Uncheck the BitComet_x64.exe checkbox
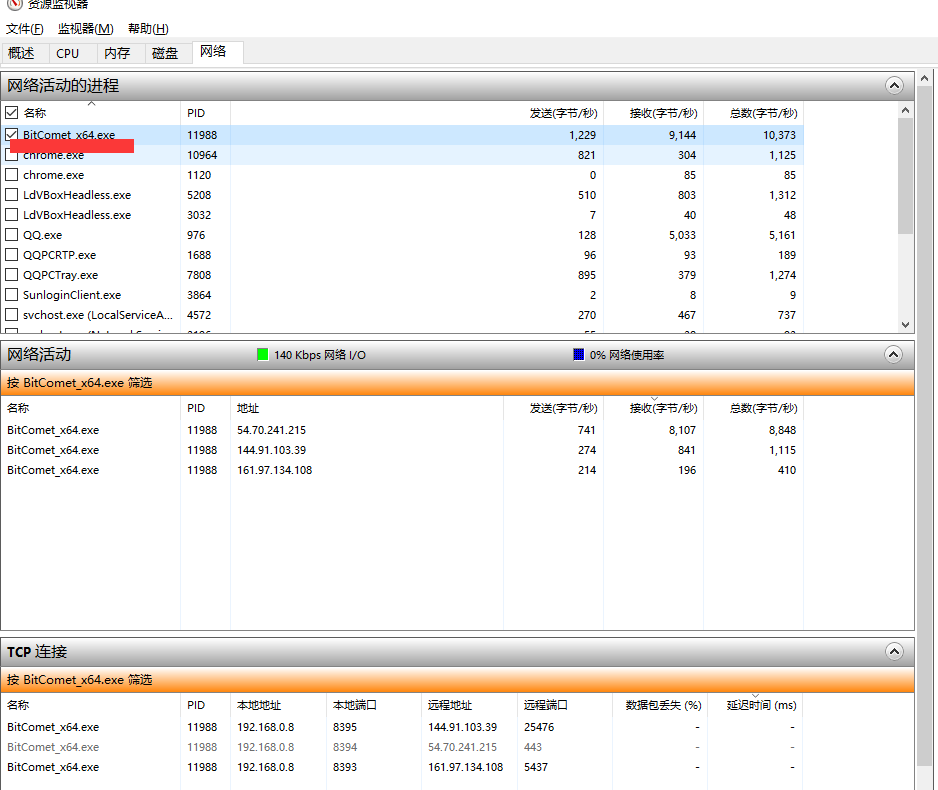The height and width of the screenshot is (790, 938). click(12, 135)
